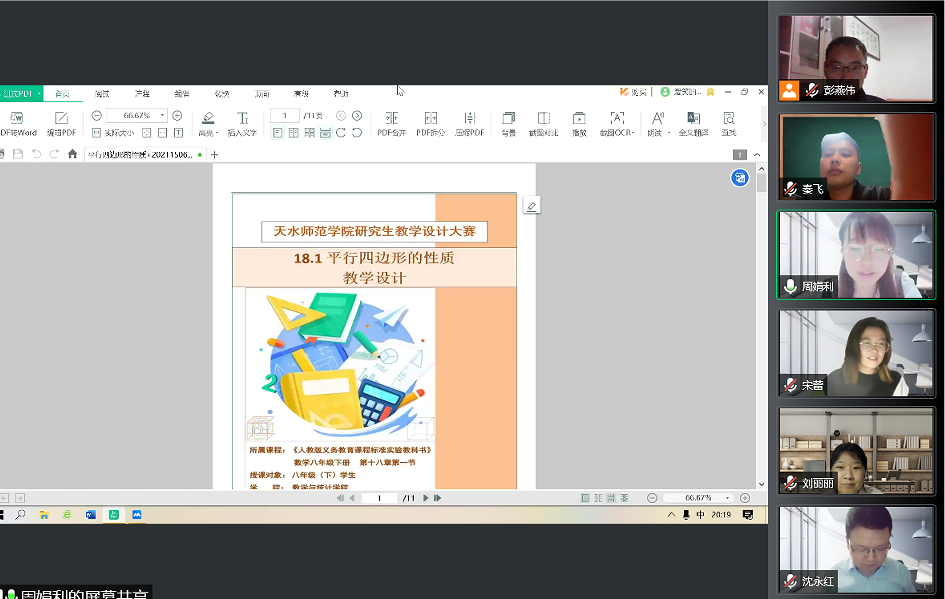Click the PDF to Word converter icon
This screenshot has width=945, height=599.
point(17,118)
